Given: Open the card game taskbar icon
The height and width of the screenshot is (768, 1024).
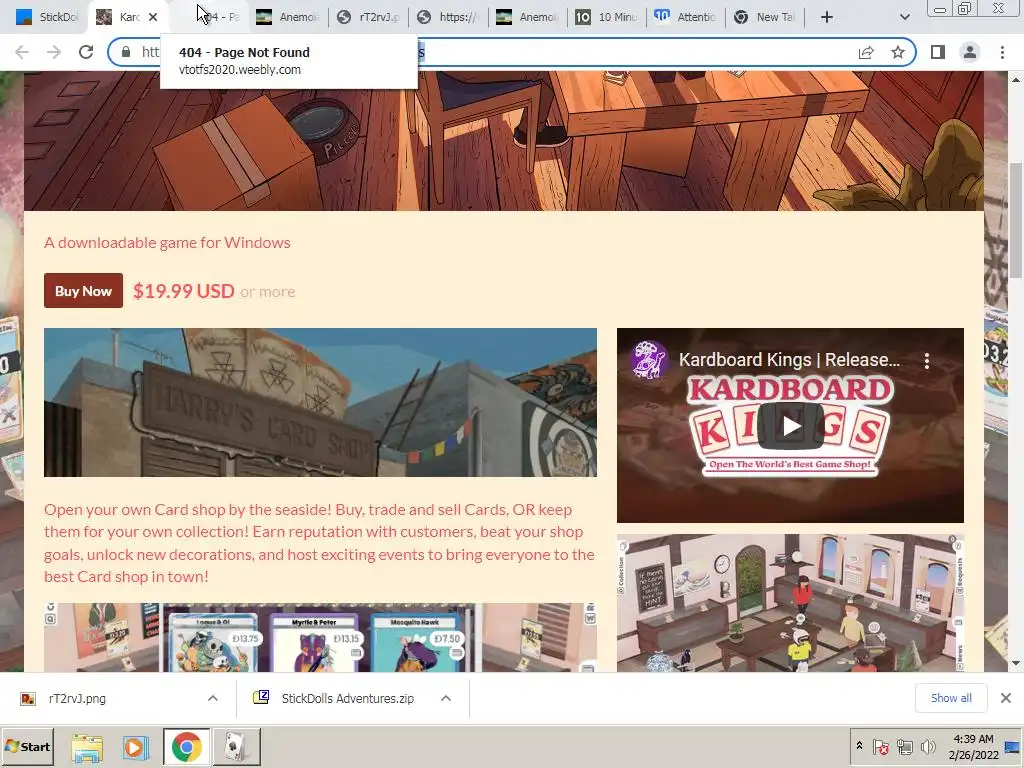Looking at the screenshot, I should coord(236,747).
